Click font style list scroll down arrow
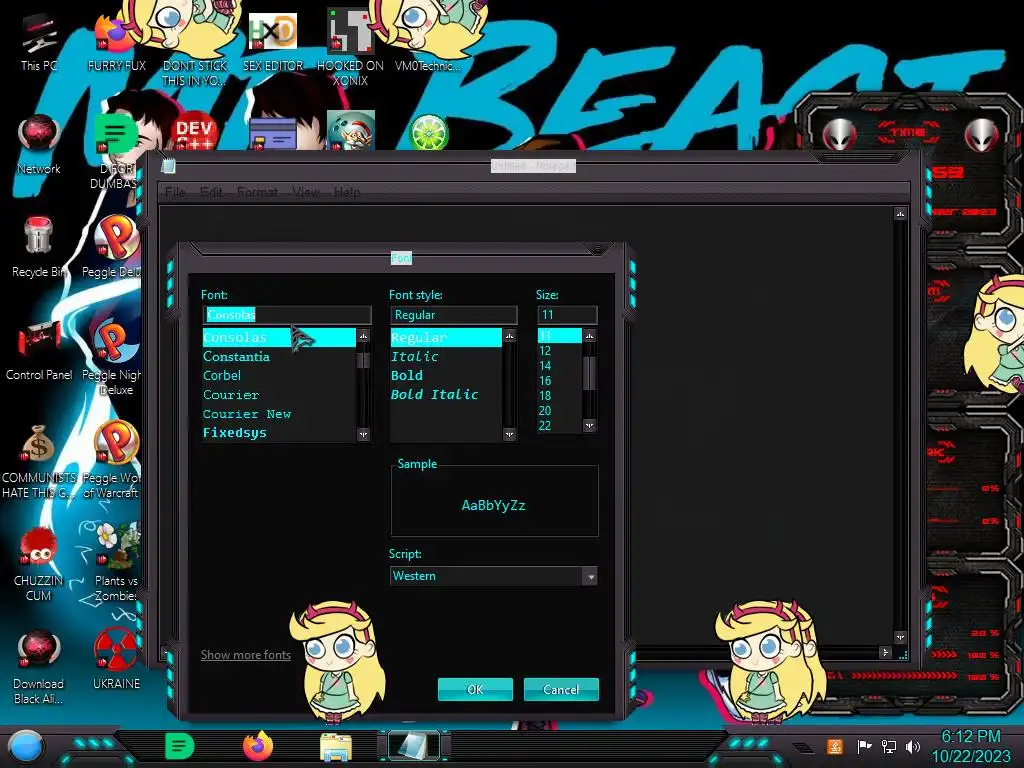The width and height of the screenshot is (1024, 768). pos(509,434)
